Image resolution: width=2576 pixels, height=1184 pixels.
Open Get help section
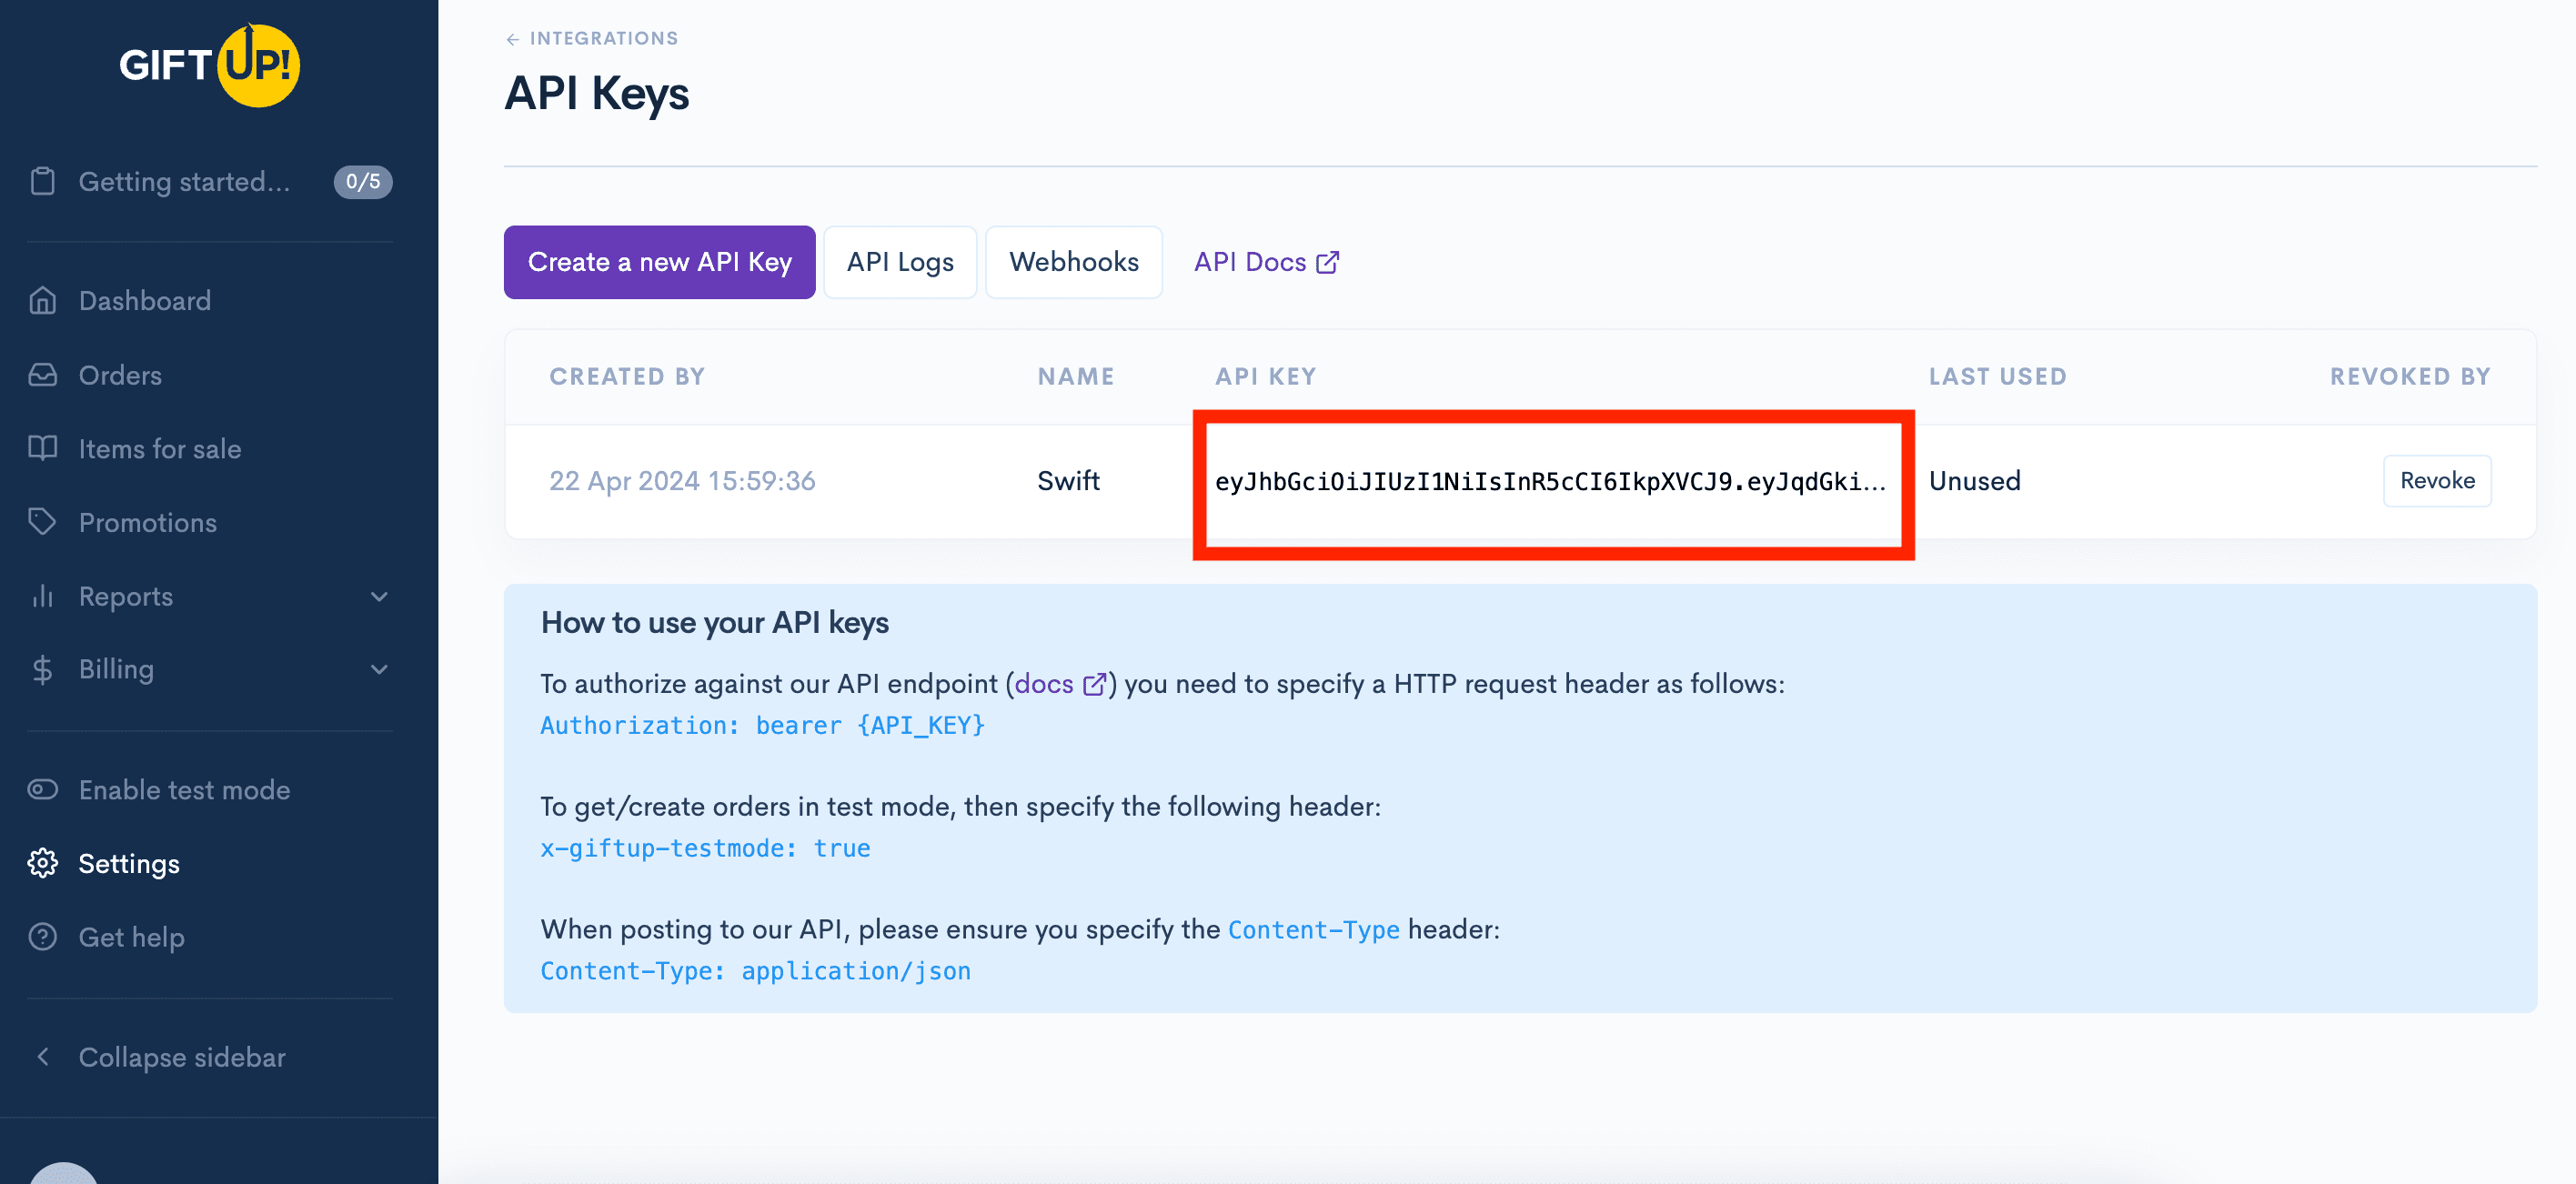131,936
